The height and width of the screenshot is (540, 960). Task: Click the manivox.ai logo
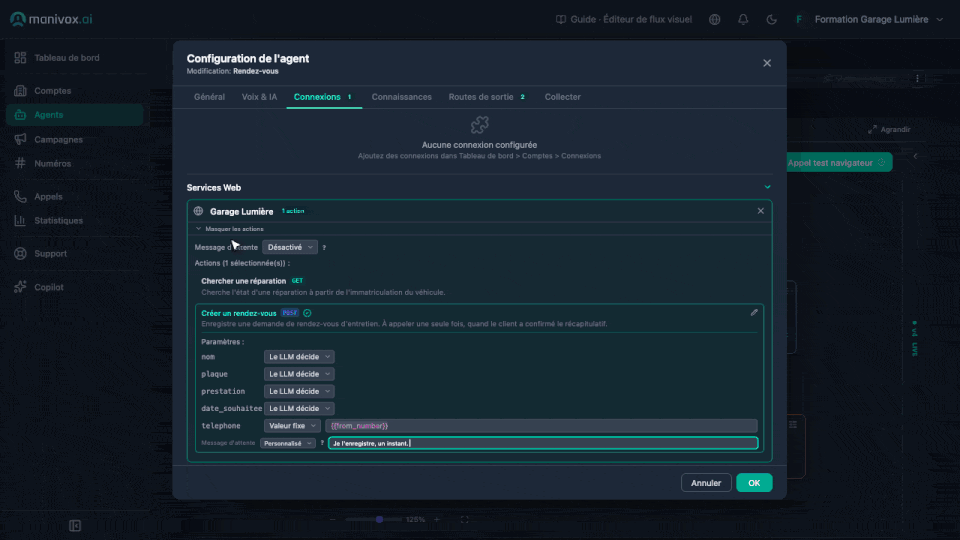(51, 19)
